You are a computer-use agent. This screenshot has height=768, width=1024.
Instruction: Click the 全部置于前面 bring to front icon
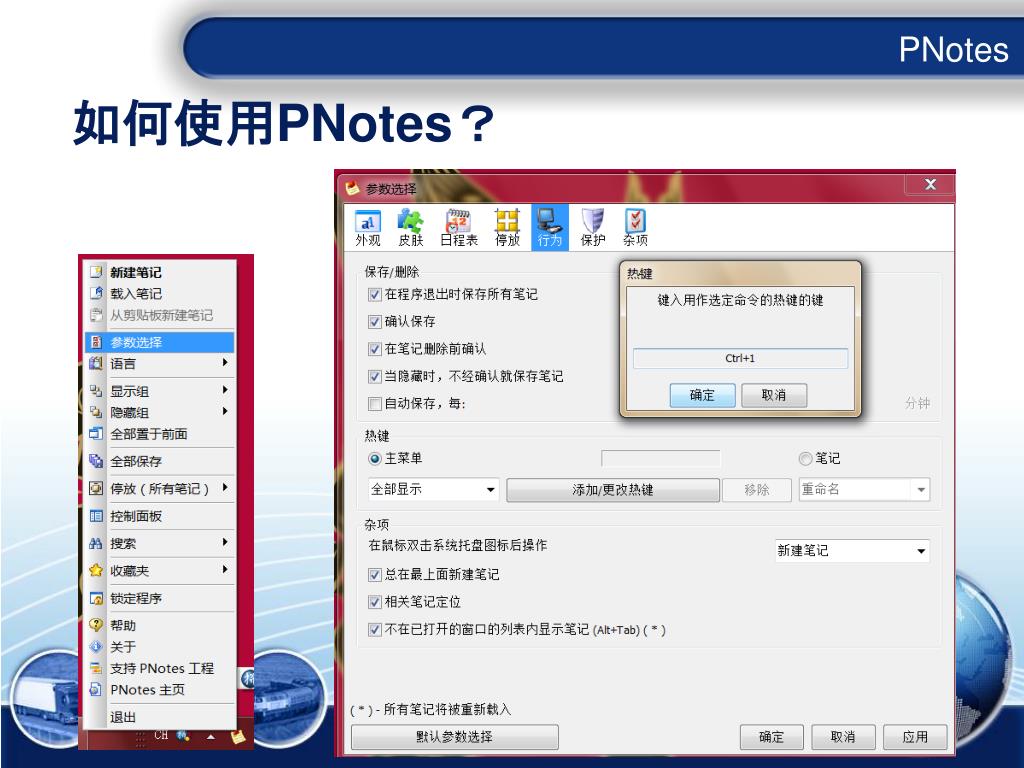click(96, 434)
